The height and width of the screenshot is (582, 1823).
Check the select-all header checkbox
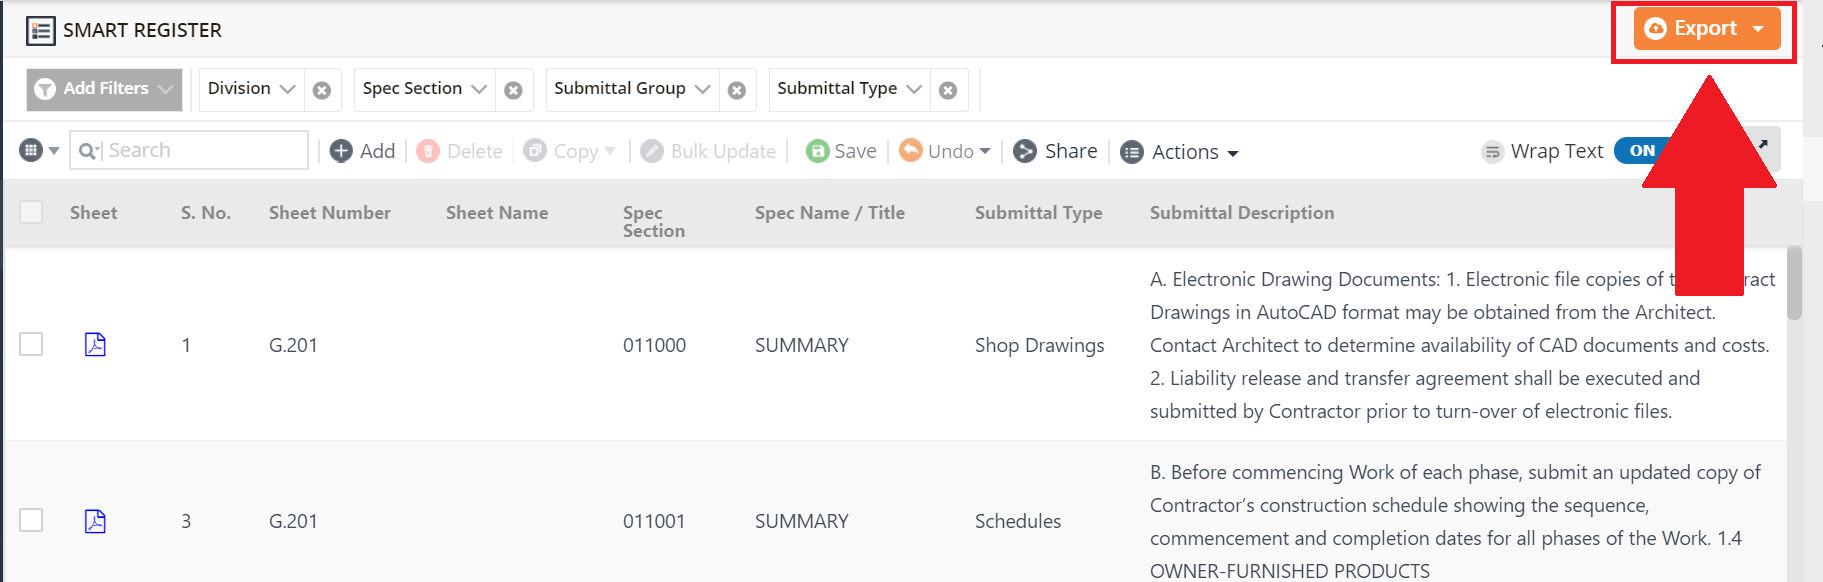click(31, 212)
